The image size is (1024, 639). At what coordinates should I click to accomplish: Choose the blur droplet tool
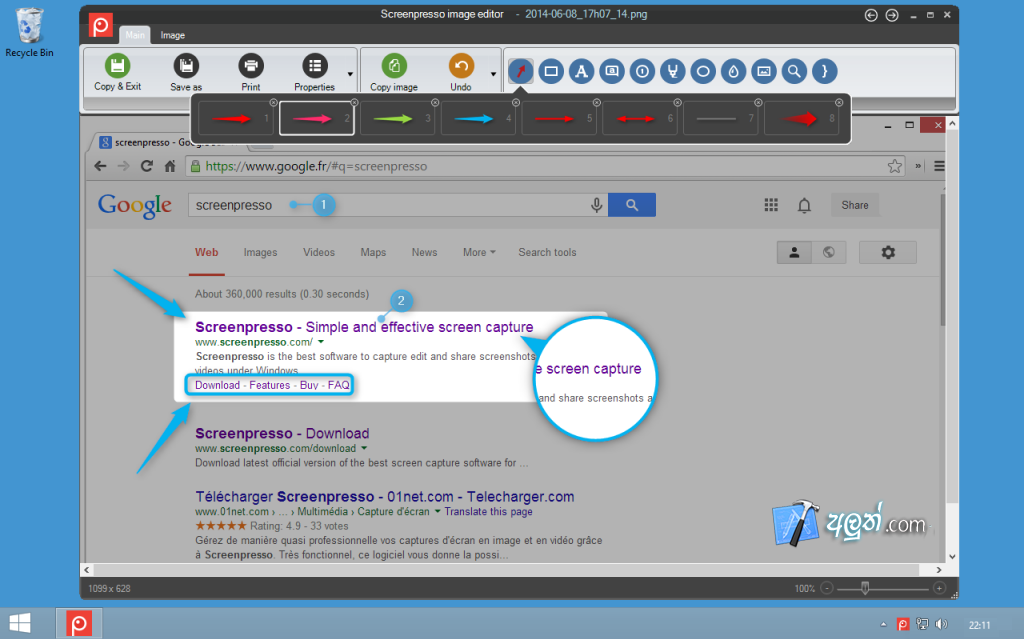tap(733, 71)
